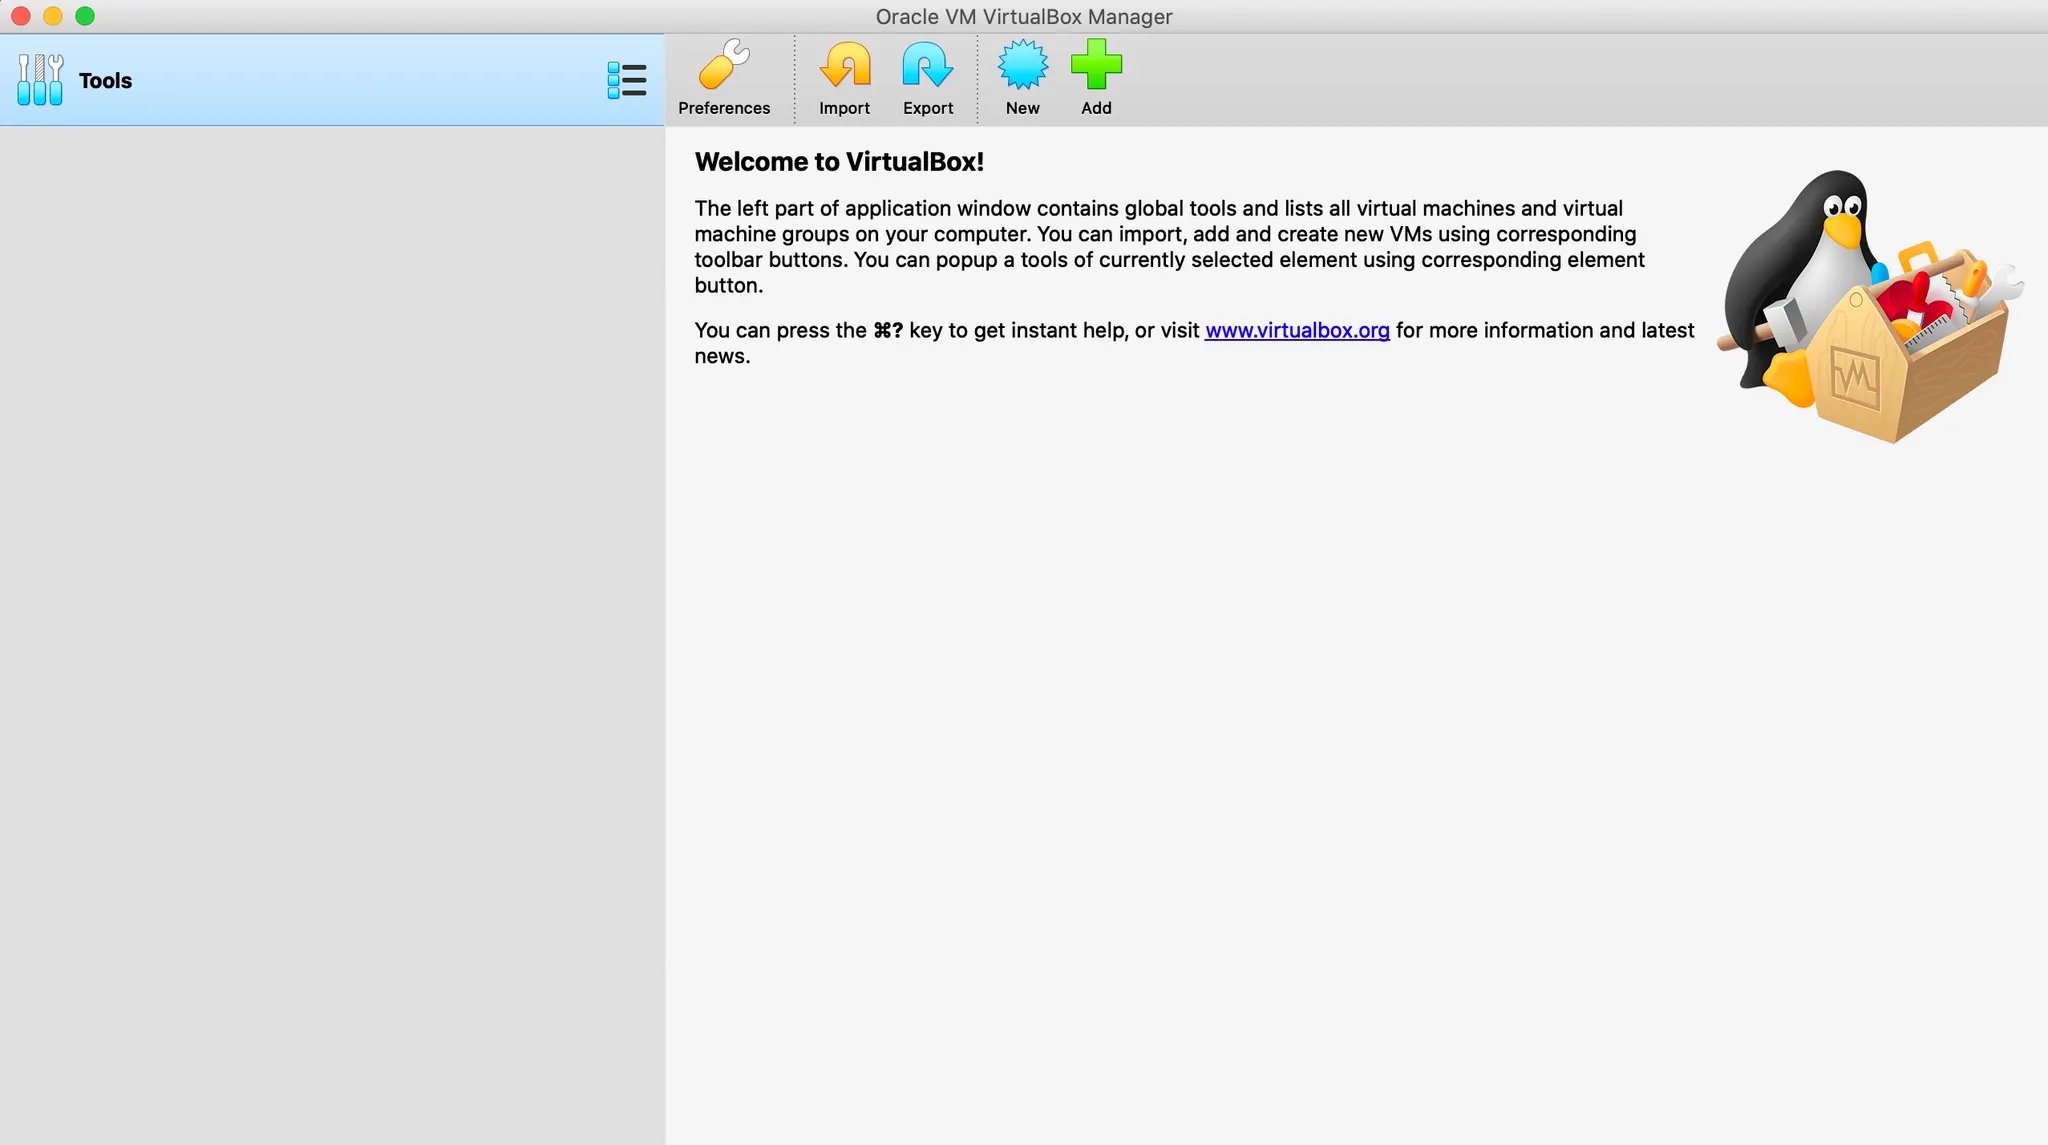
Task: Click the Import toolbar label
Action: coord(844,108)
